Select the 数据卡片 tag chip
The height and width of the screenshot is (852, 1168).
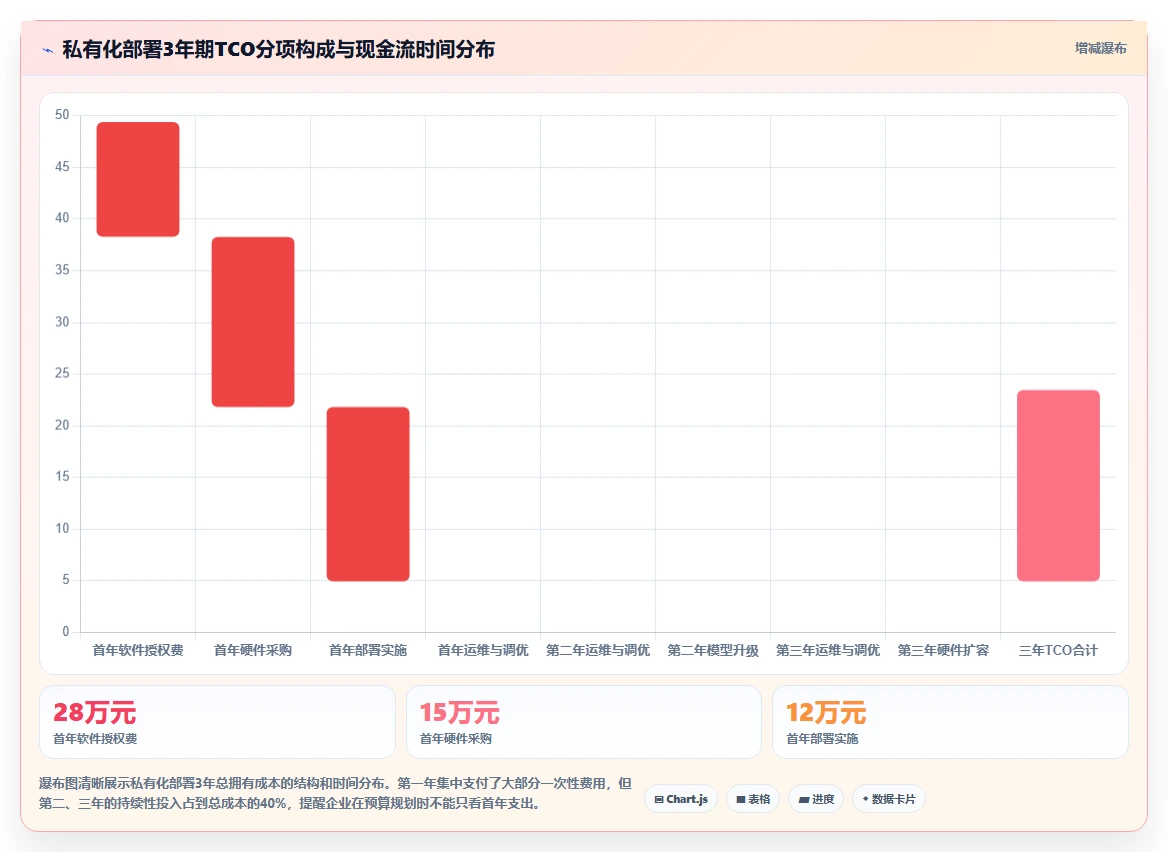point(889,799)
